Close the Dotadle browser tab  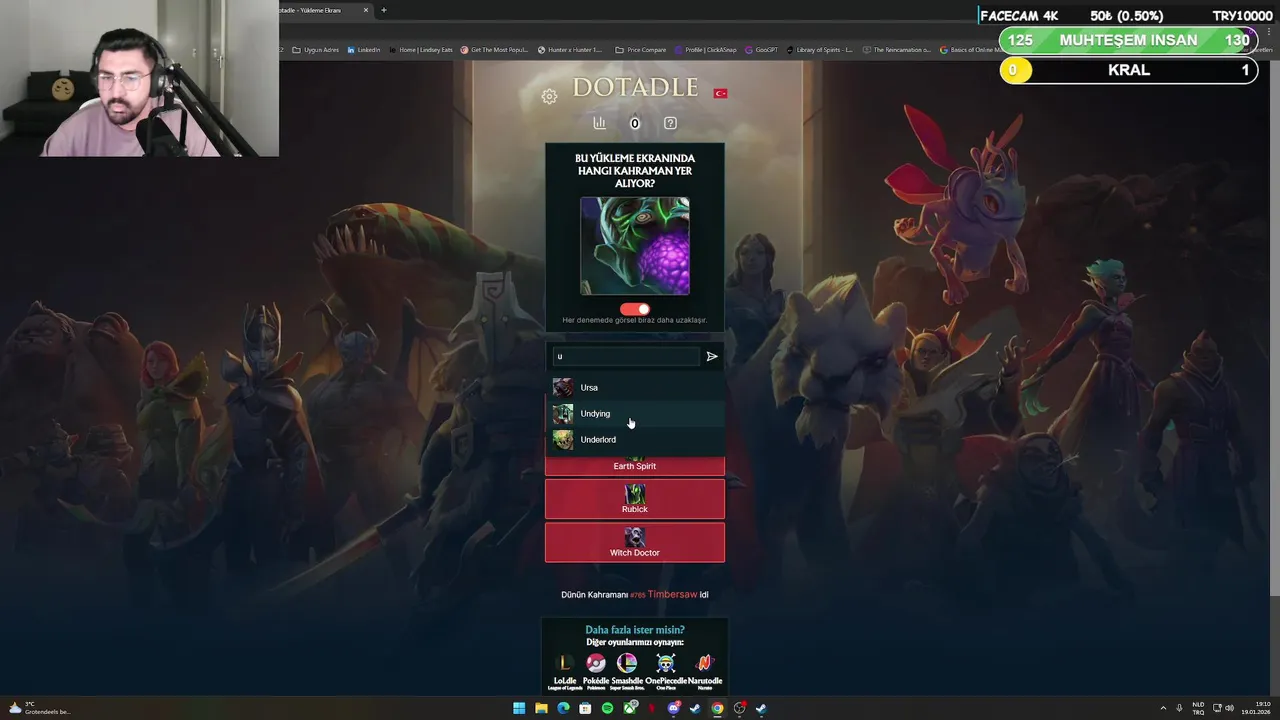click(366, 10)
